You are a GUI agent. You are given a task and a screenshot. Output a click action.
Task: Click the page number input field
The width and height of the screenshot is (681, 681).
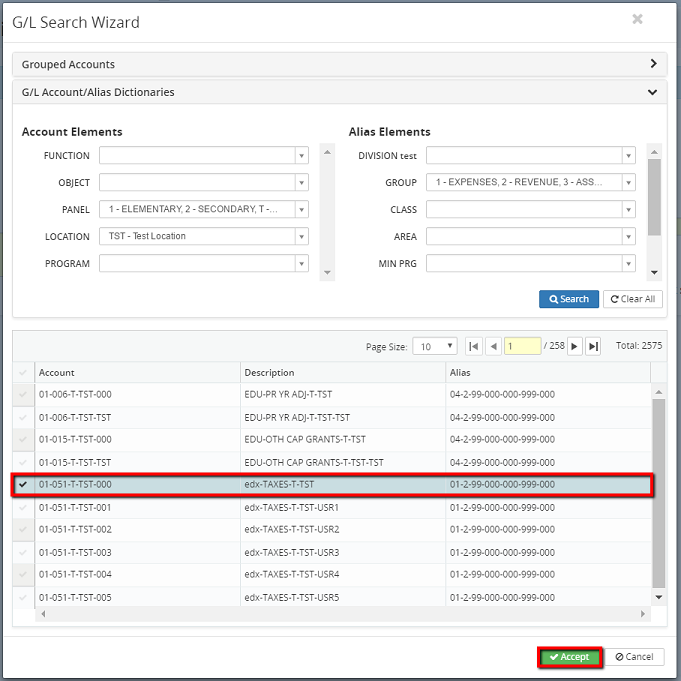522,346
